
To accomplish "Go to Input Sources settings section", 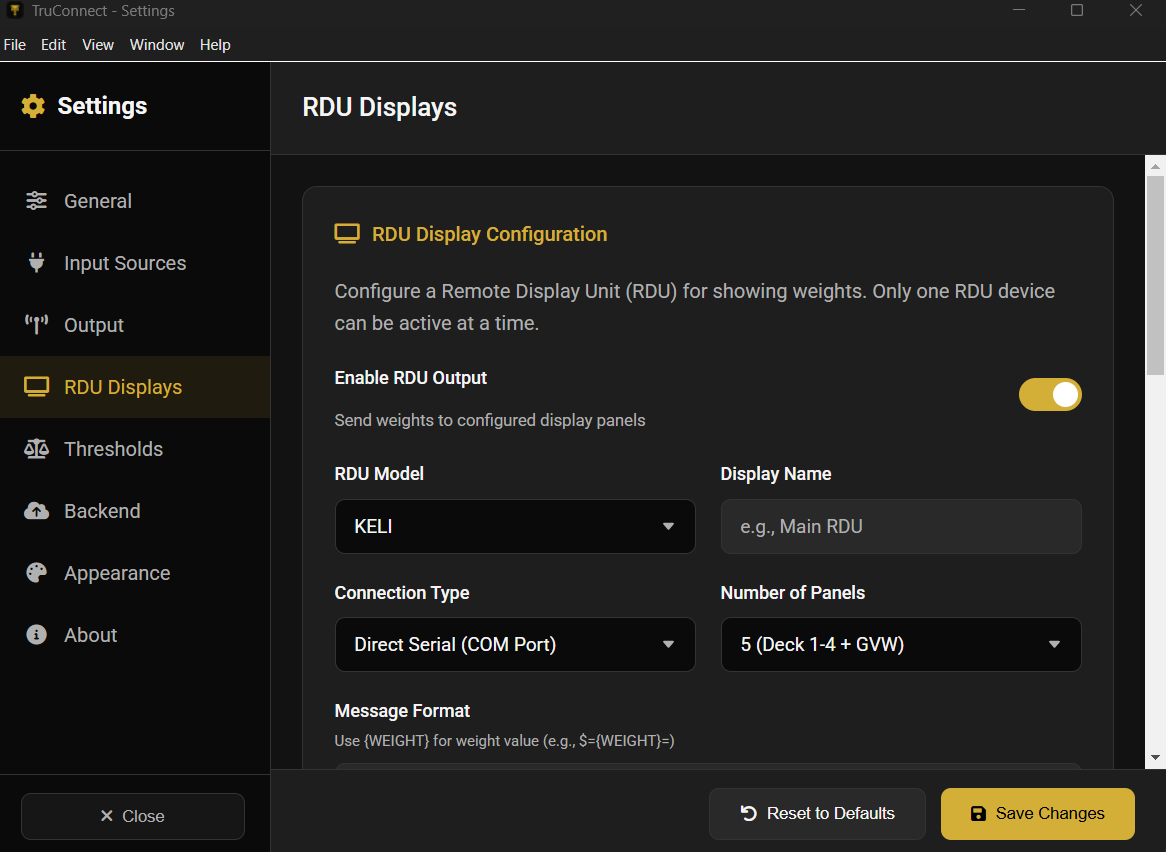I will click(135, 262).
